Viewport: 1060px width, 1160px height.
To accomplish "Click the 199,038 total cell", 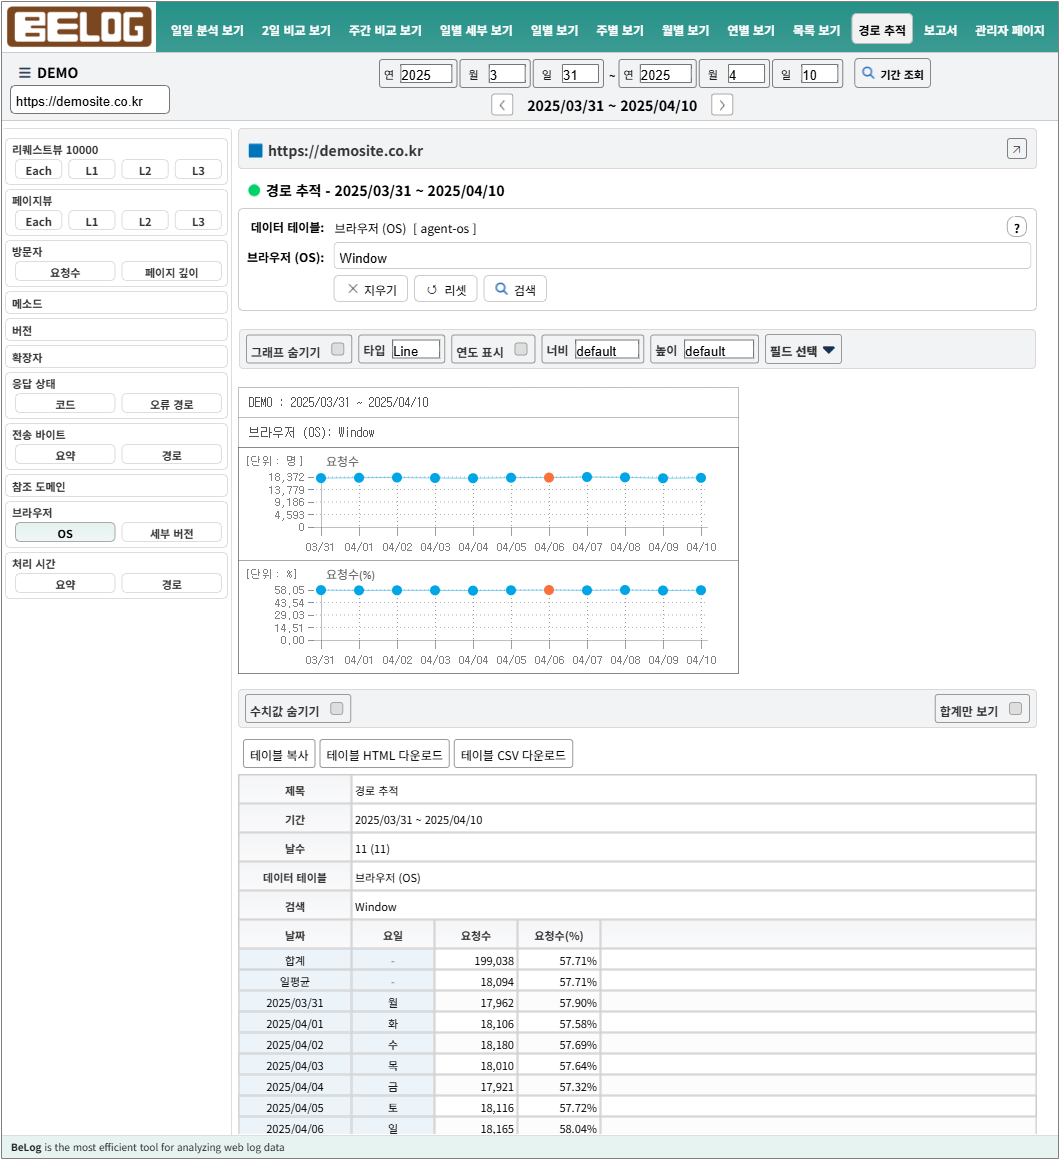I will coord(476,960).
